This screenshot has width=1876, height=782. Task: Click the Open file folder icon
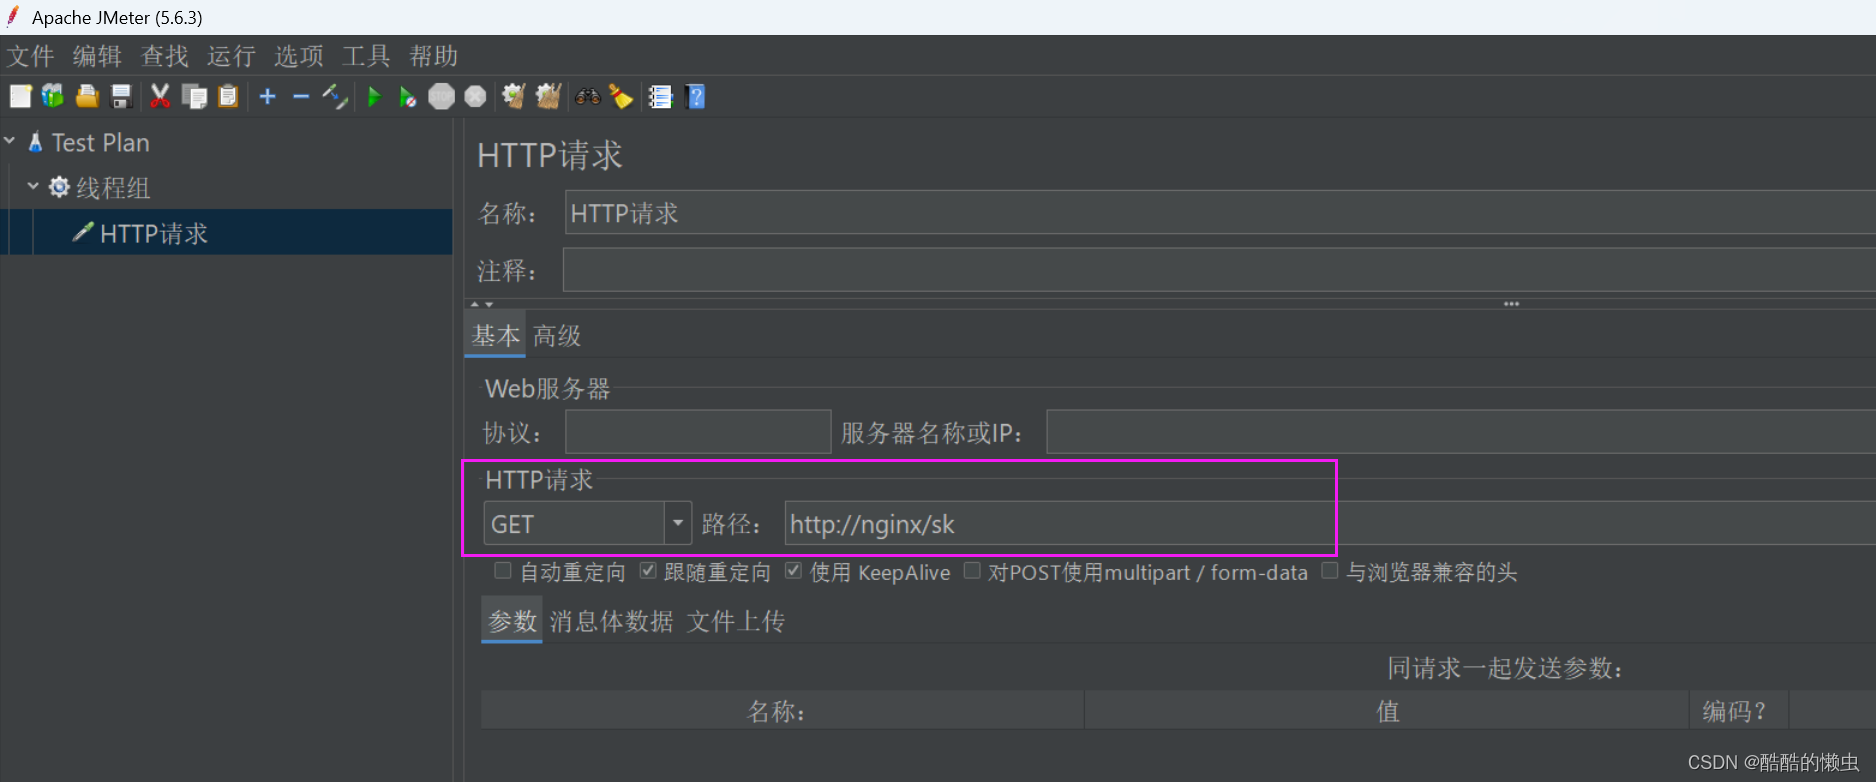coord(87,96)
